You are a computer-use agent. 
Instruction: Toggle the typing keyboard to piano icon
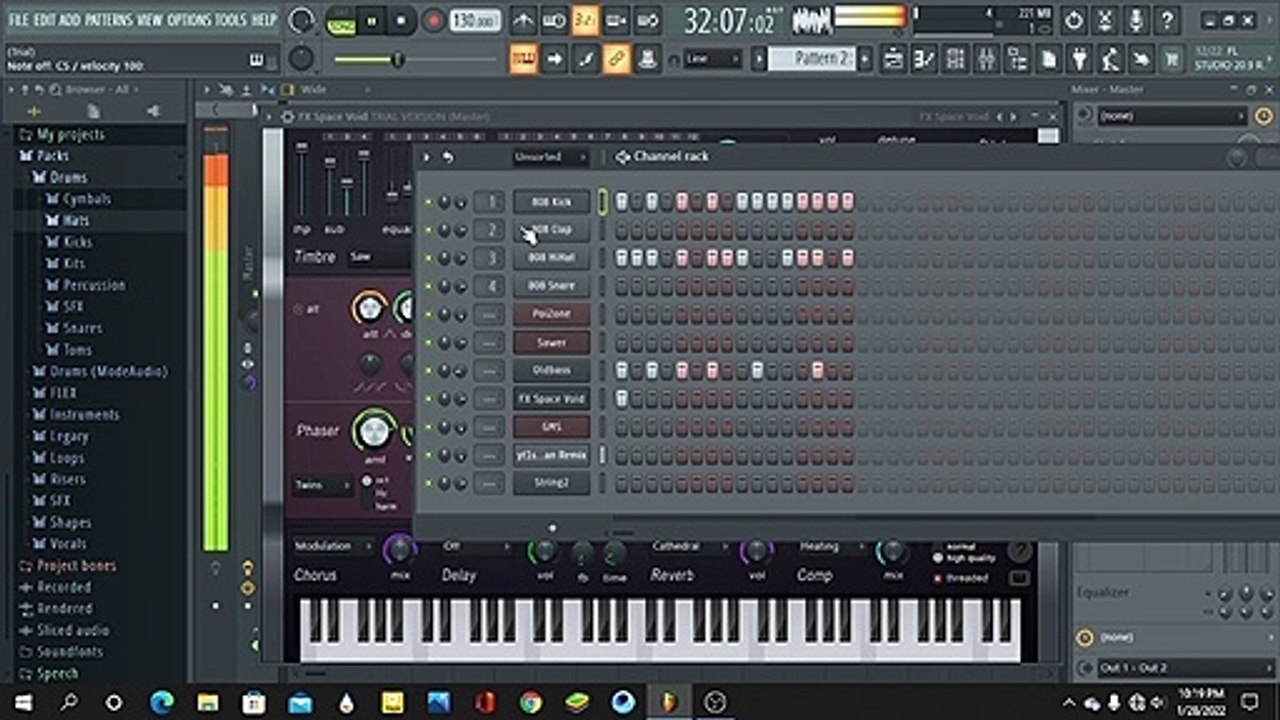[x=523, y=59]
